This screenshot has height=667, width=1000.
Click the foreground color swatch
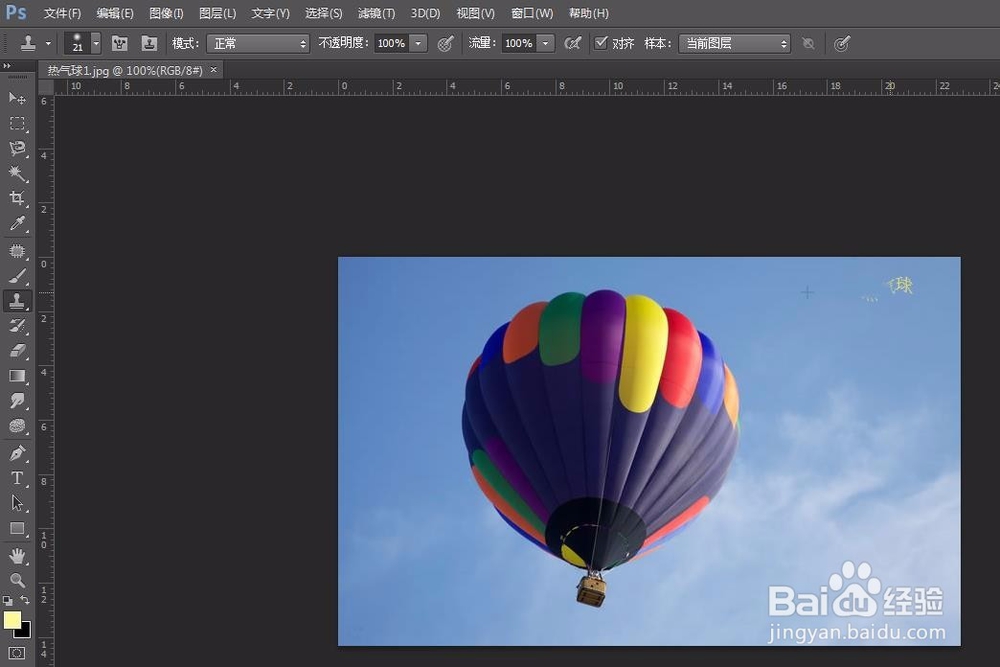click(x=11, y=620)
